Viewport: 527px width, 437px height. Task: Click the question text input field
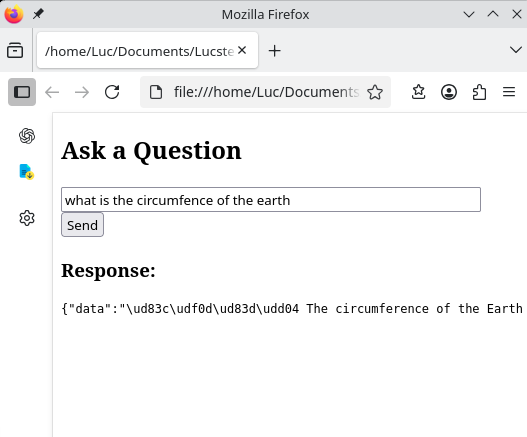271,200
